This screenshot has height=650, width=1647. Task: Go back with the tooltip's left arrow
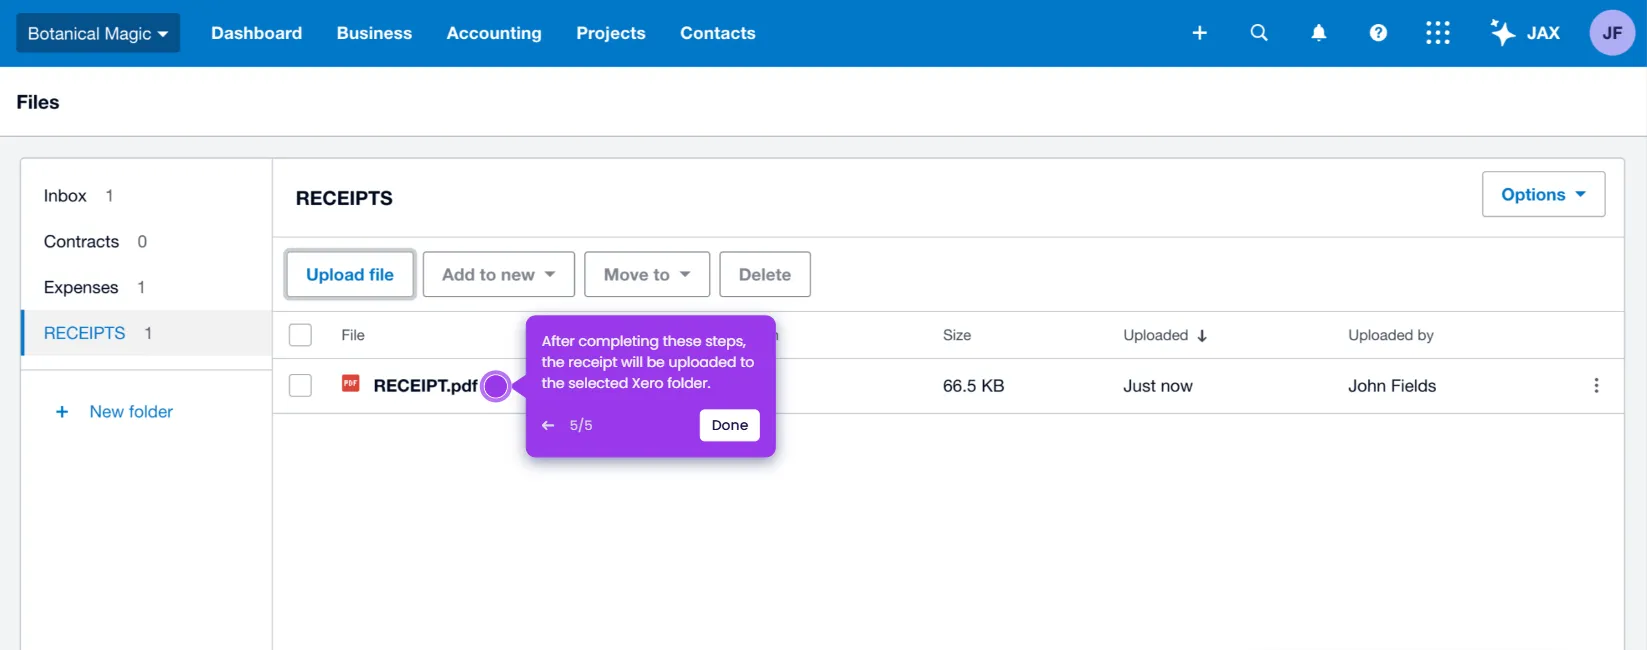pos(548,425)
